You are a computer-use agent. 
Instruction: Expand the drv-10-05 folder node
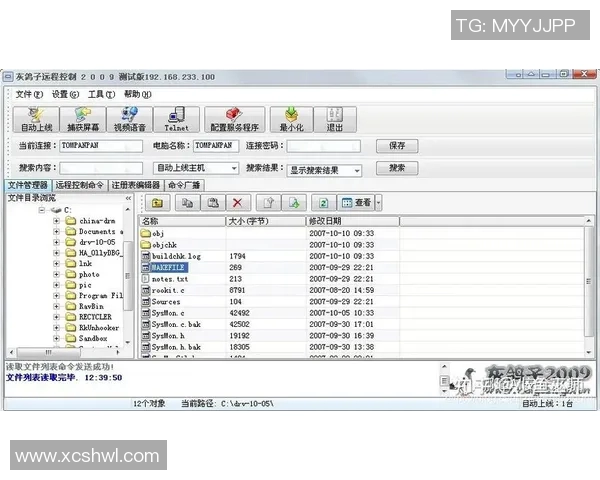coord(56,242)
